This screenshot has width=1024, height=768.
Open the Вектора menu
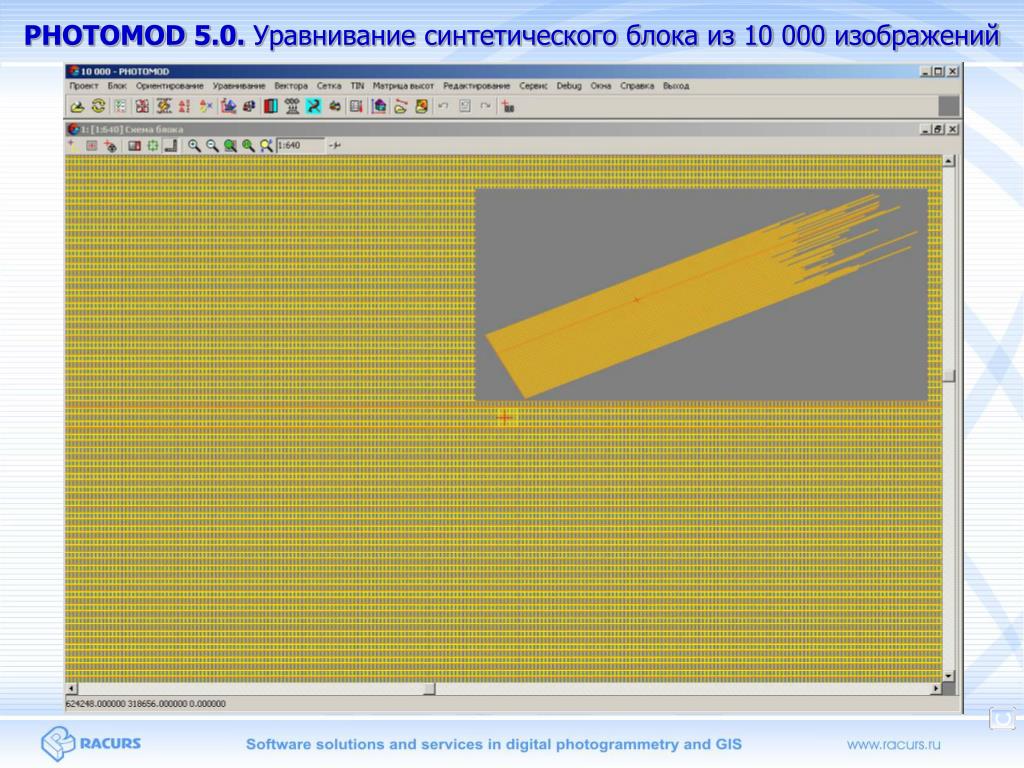(291, 86)
